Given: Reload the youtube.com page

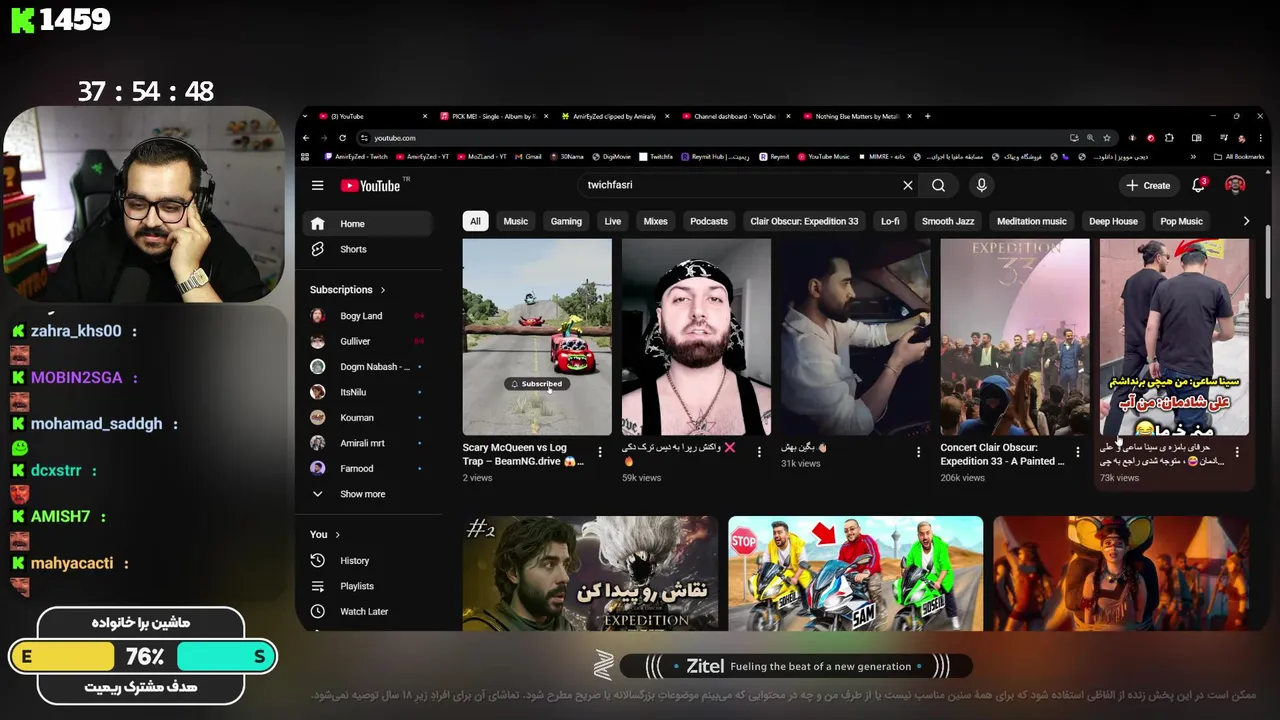Looking at the screenshot, I should pos(342,138).
